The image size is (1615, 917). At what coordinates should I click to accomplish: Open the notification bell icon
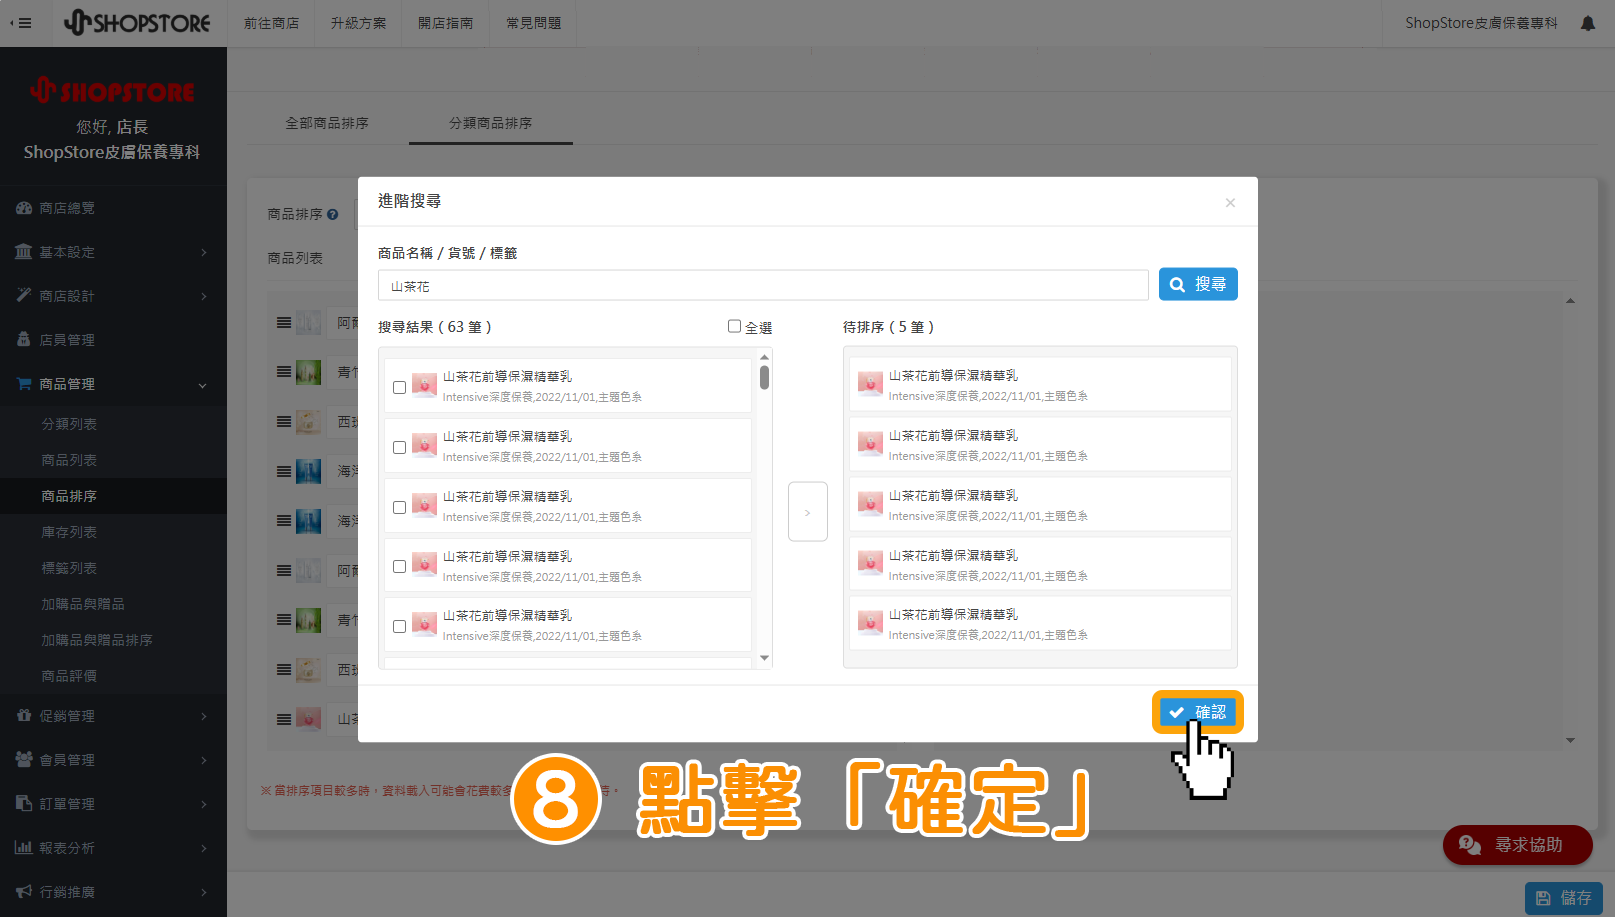(1588, 23)
